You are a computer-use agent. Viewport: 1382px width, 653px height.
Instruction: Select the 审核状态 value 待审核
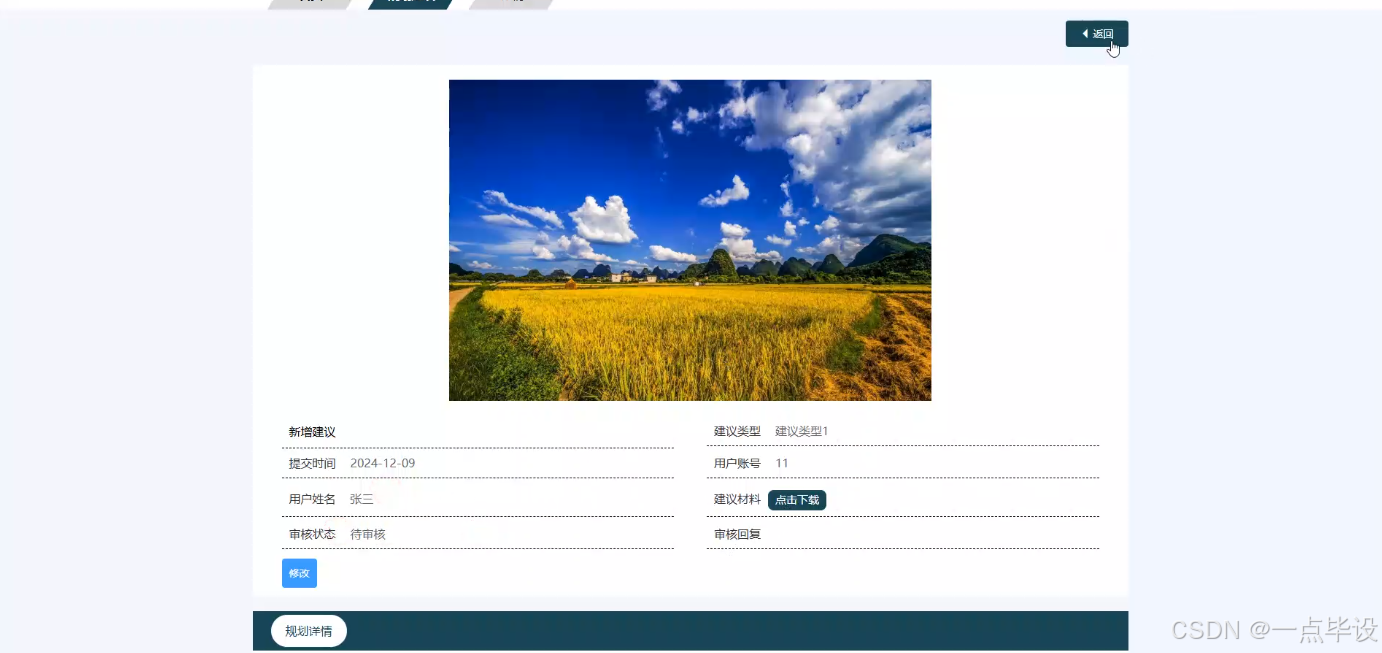click(x=367, y=534)
